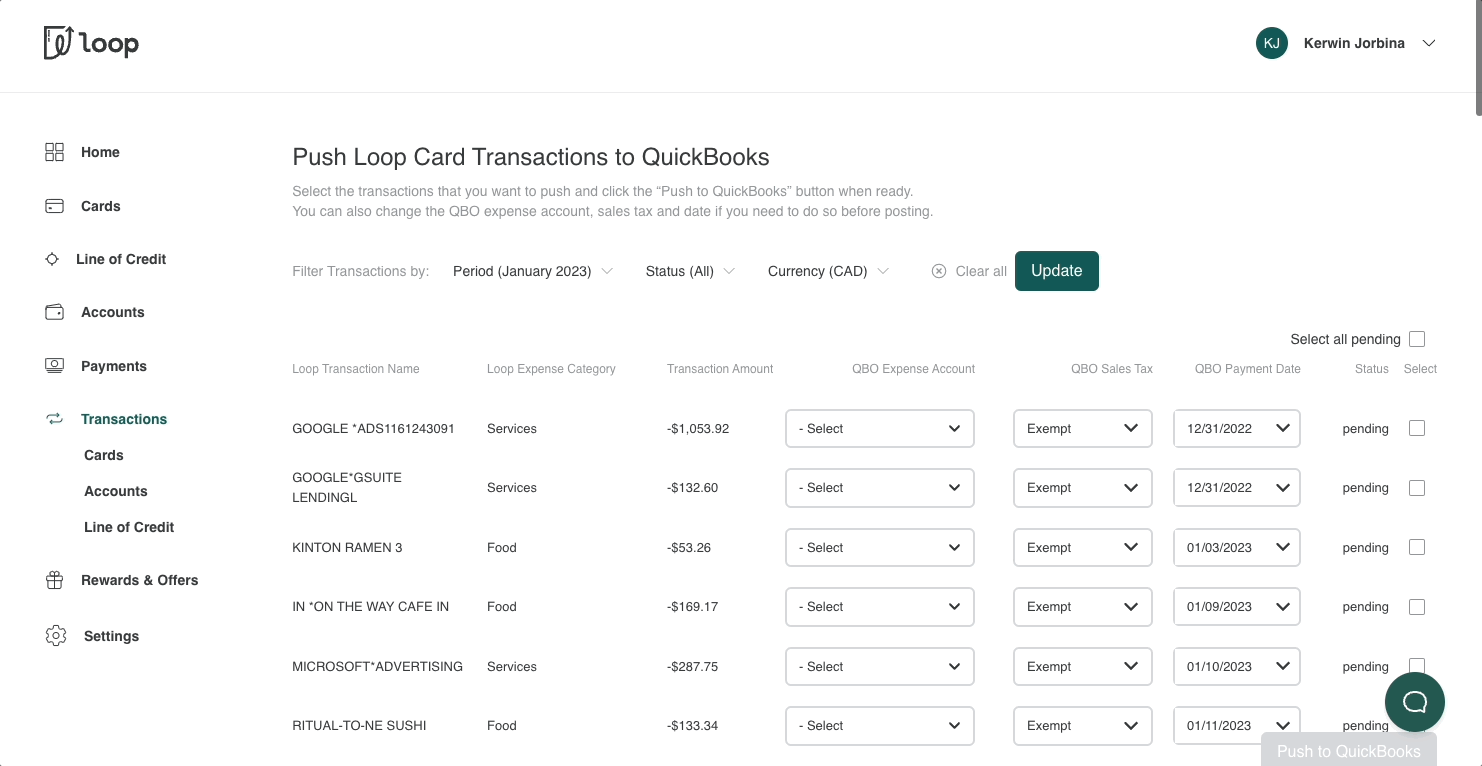Click the -$169.17 transaction amount
The height and width of the screenshot is (766, 1482).
point(692,607)
